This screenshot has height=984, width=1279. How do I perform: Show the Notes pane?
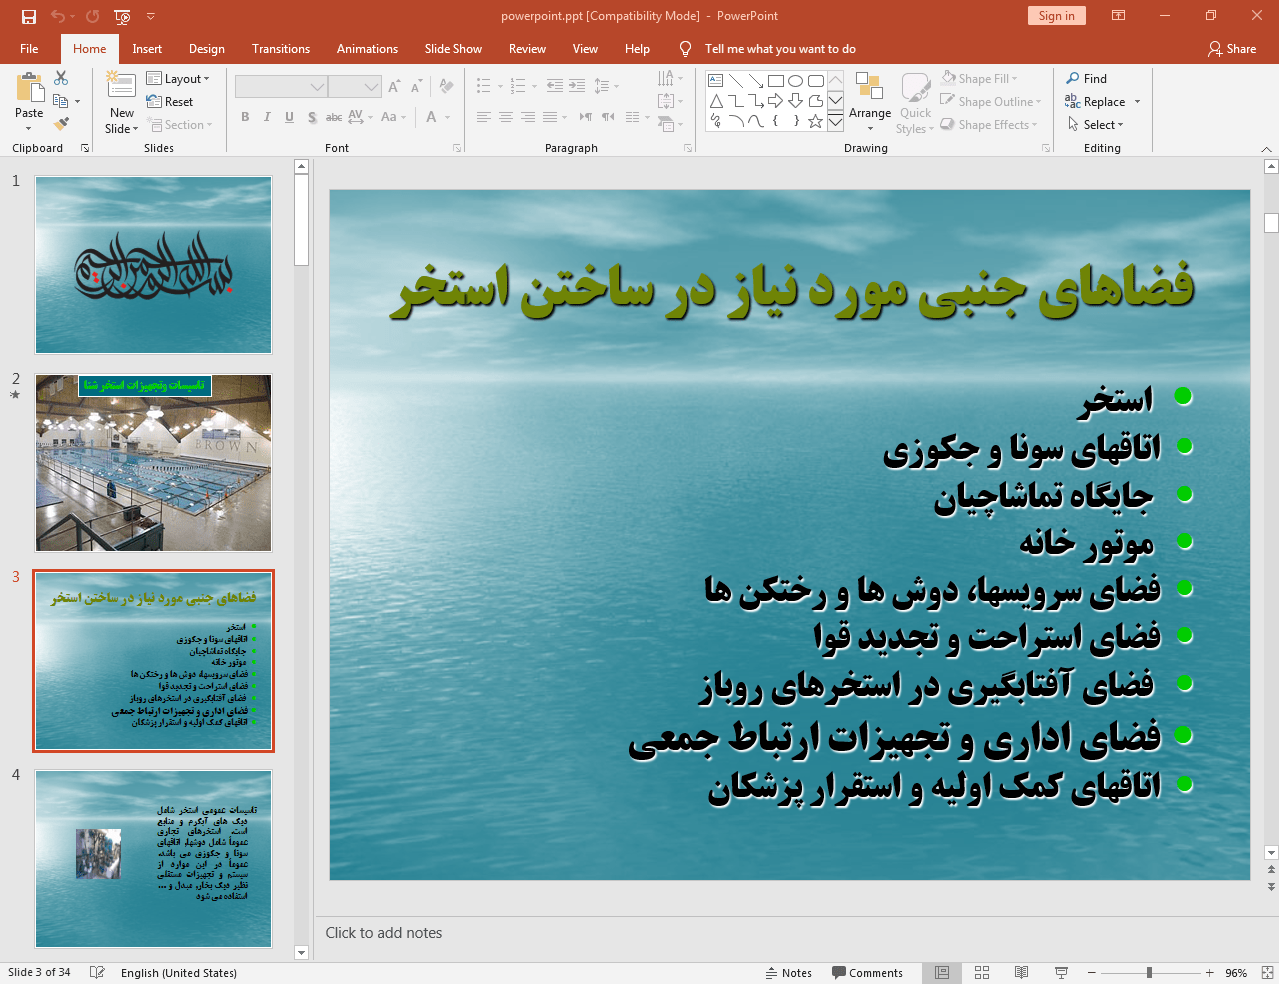point(789,972)
